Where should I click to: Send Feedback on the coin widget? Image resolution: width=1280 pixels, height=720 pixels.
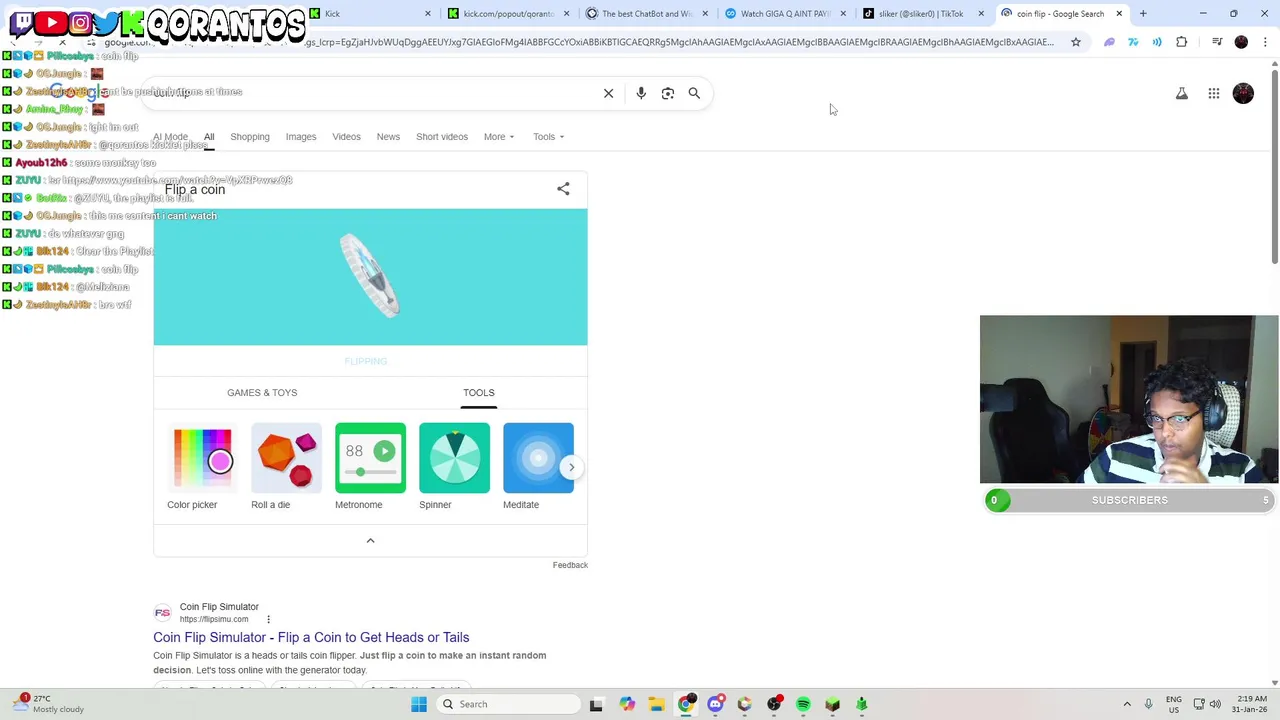click(570, 565)
